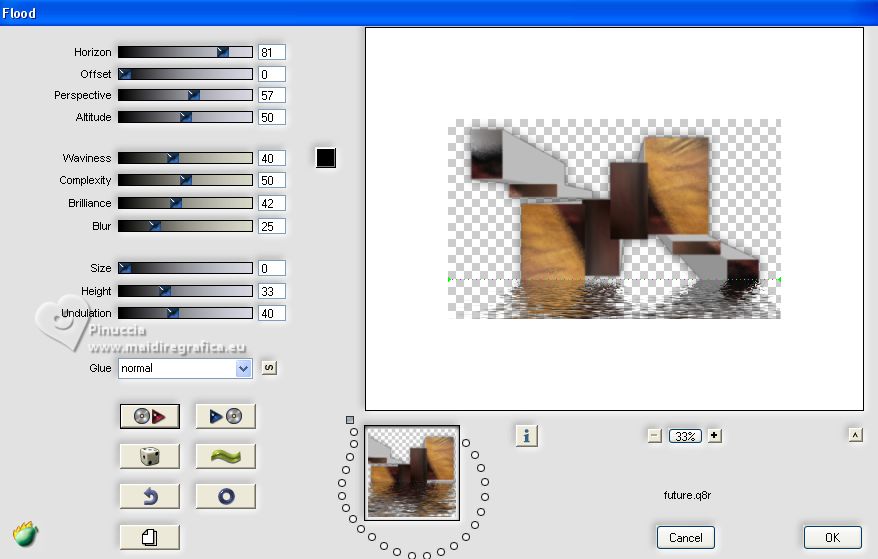Viewport: 878px width, 559px height.
Task: Click the large flood preview image
Action: [614, 219]
